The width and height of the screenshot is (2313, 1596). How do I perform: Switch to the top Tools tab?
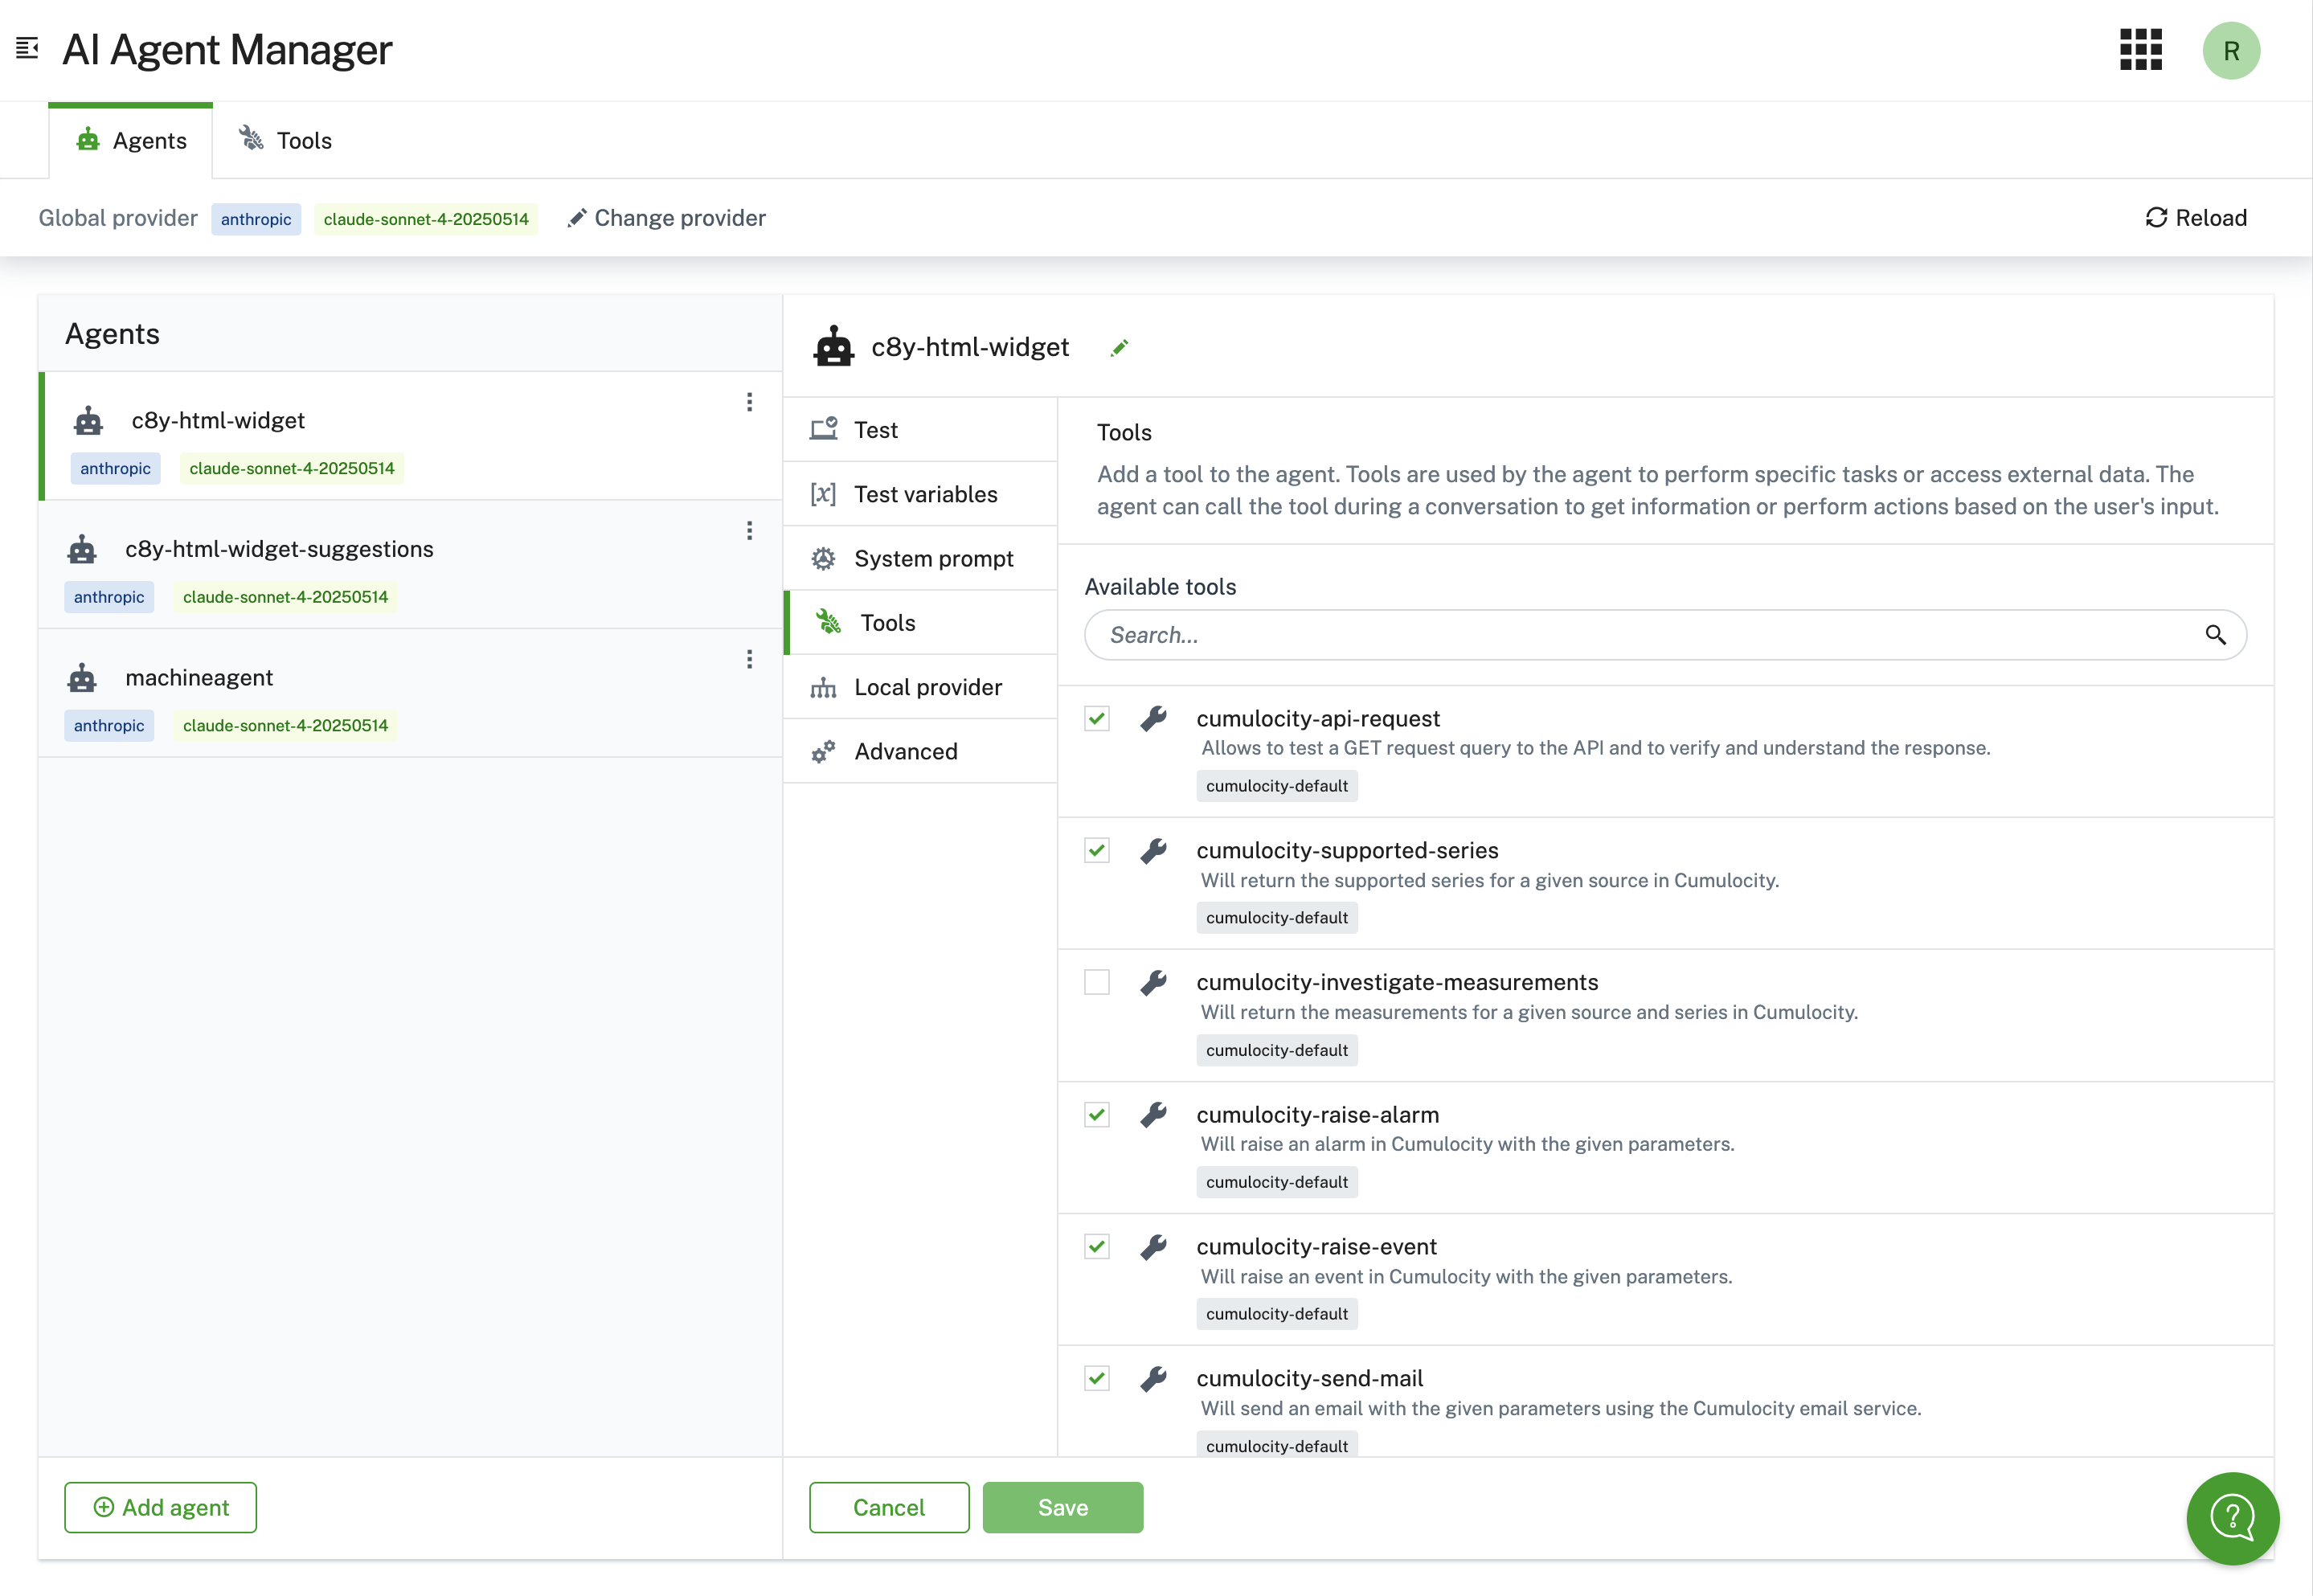tap(286, 140)
